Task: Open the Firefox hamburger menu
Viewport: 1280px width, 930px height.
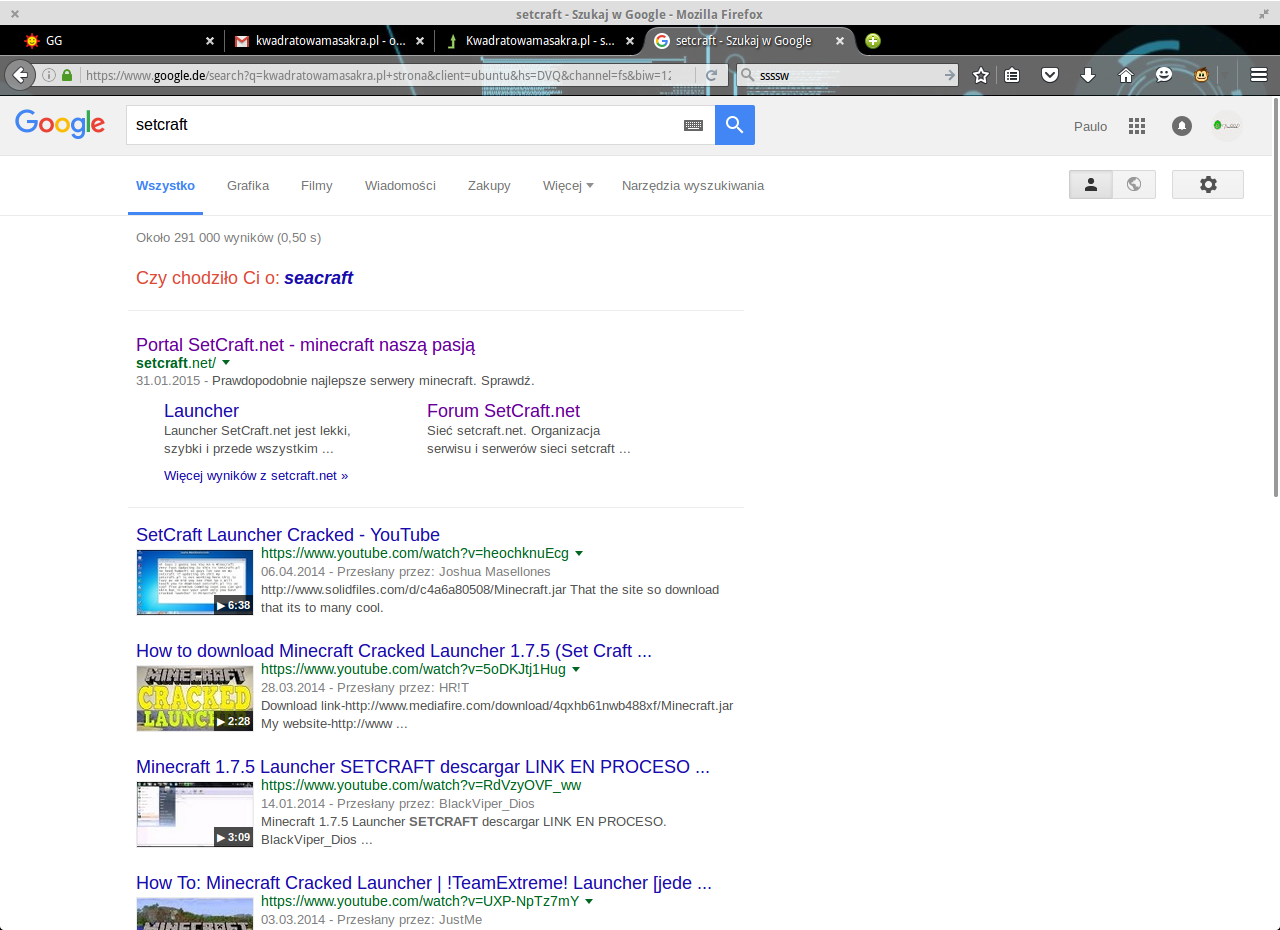Action: 1259,75
